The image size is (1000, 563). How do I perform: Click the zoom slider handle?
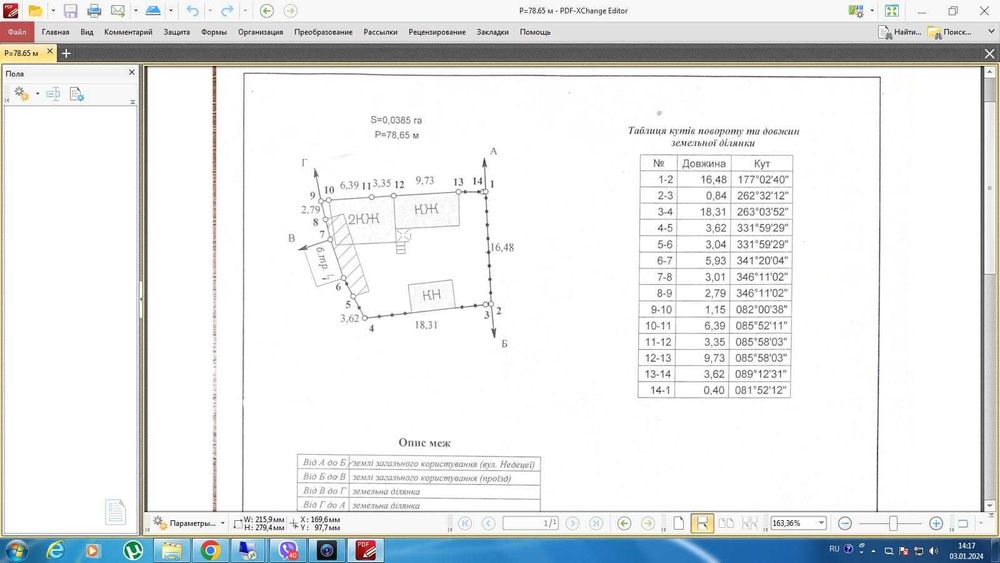click(x=893, y=523)
